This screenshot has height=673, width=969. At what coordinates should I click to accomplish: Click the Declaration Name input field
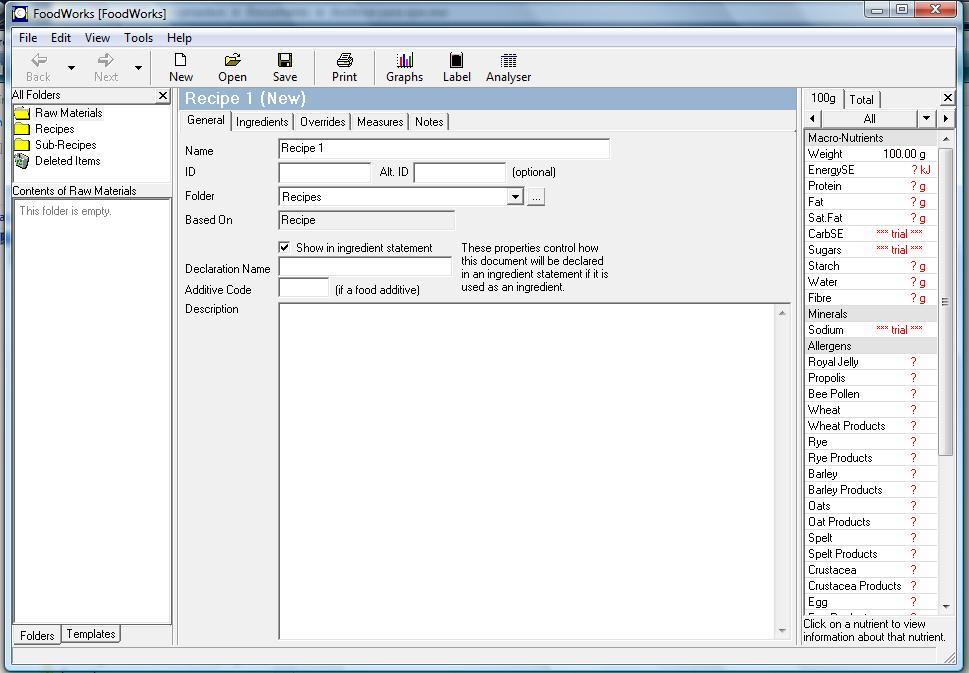[364, 268]
